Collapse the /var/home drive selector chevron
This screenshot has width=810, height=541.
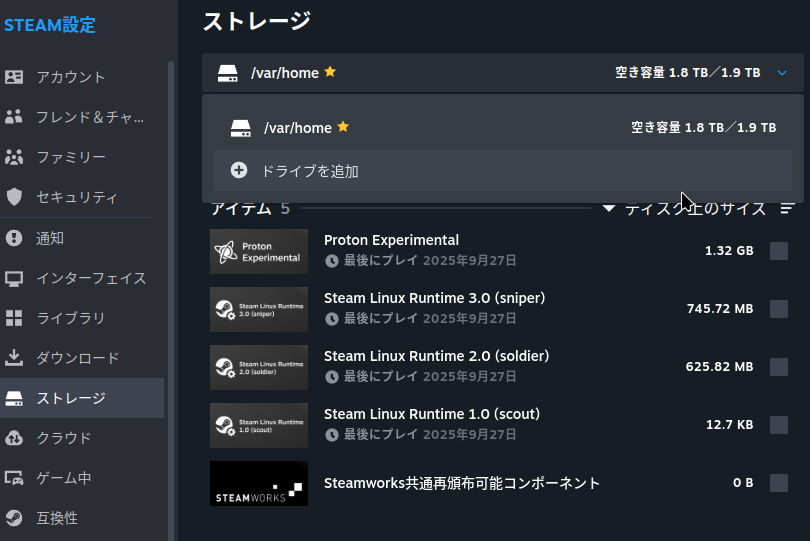tap(782, 73)
